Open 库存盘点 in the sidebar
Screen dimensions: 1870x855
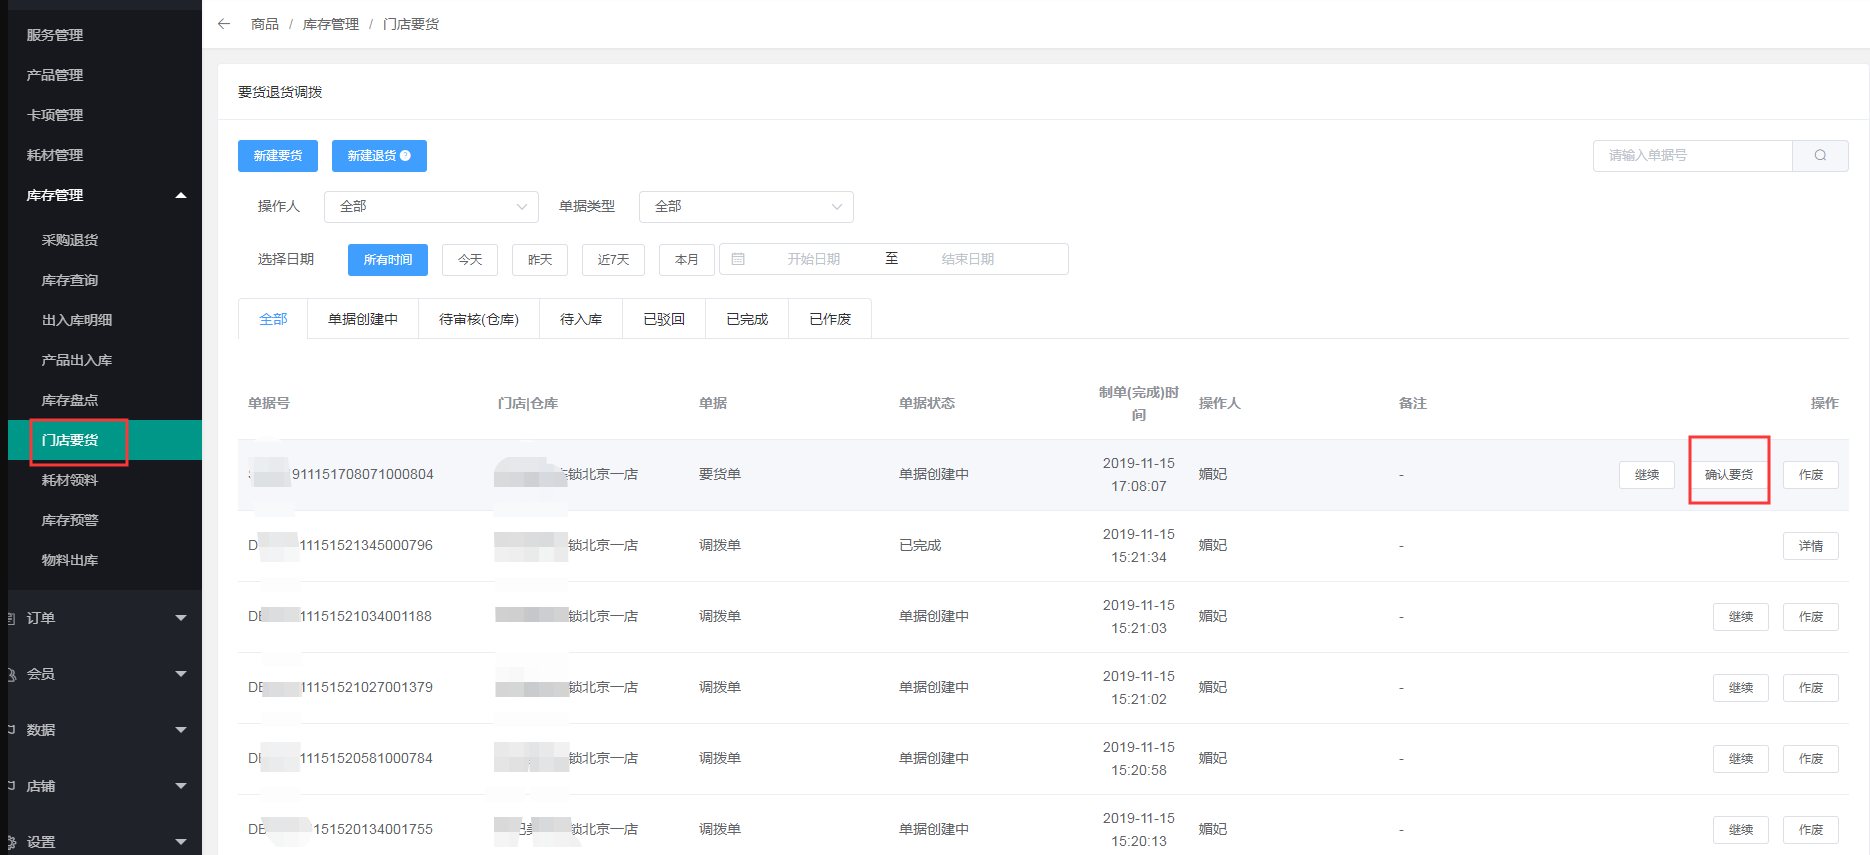coord(105,400)
